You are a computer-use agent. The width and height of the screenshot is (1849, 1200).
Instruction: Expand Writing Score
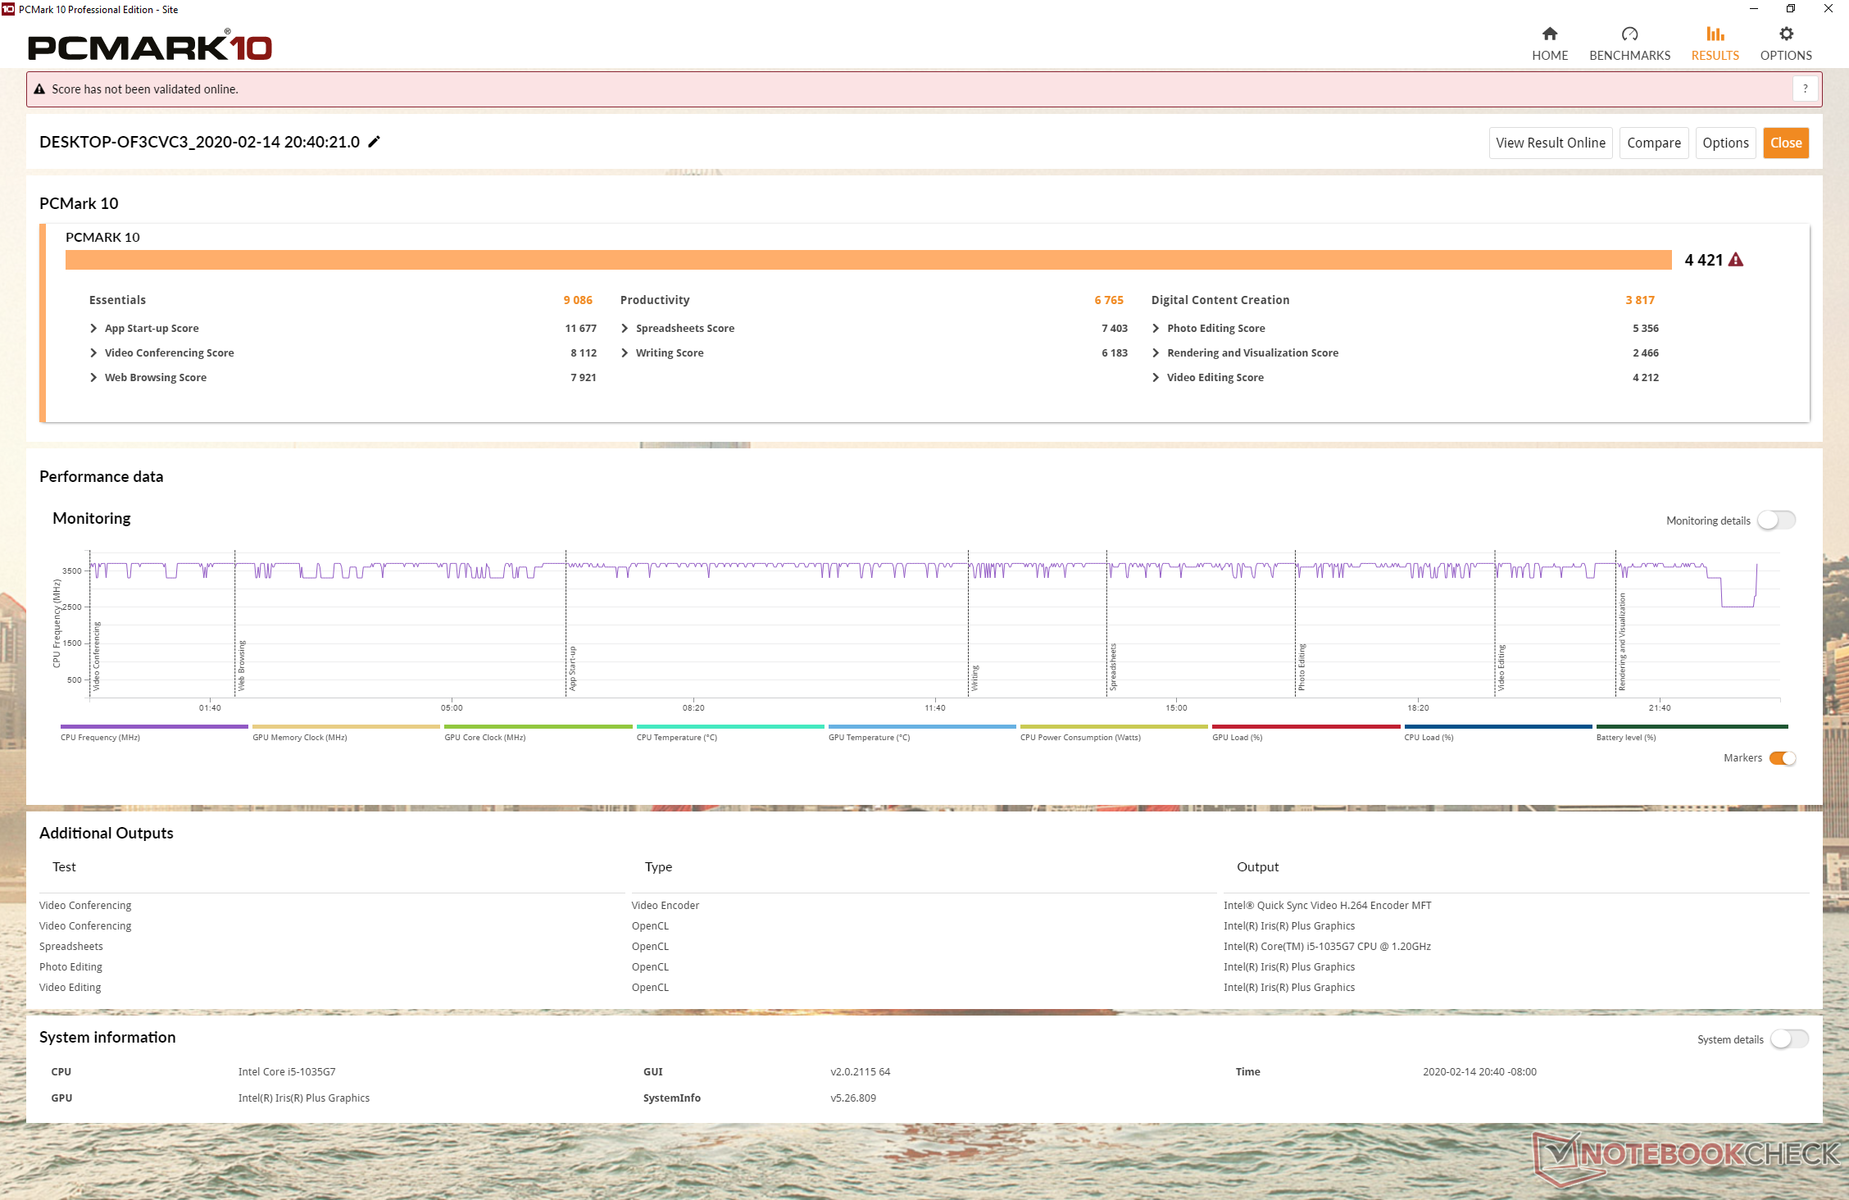coord(625,353)
